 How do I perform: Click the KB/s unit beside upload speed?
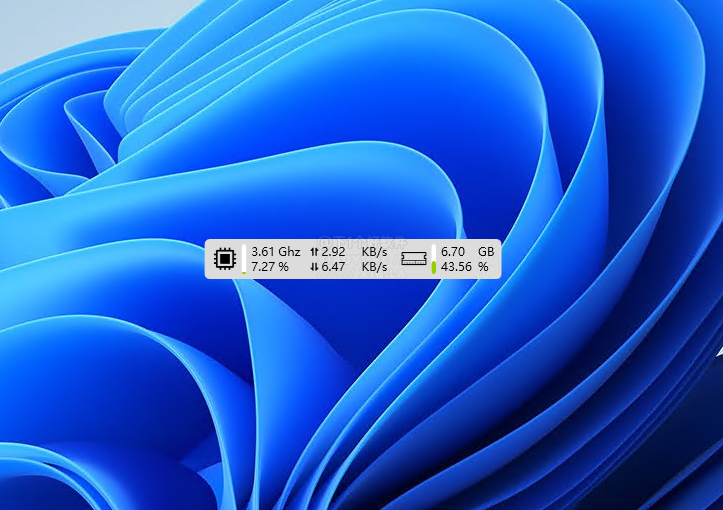[x=374, y=252]
